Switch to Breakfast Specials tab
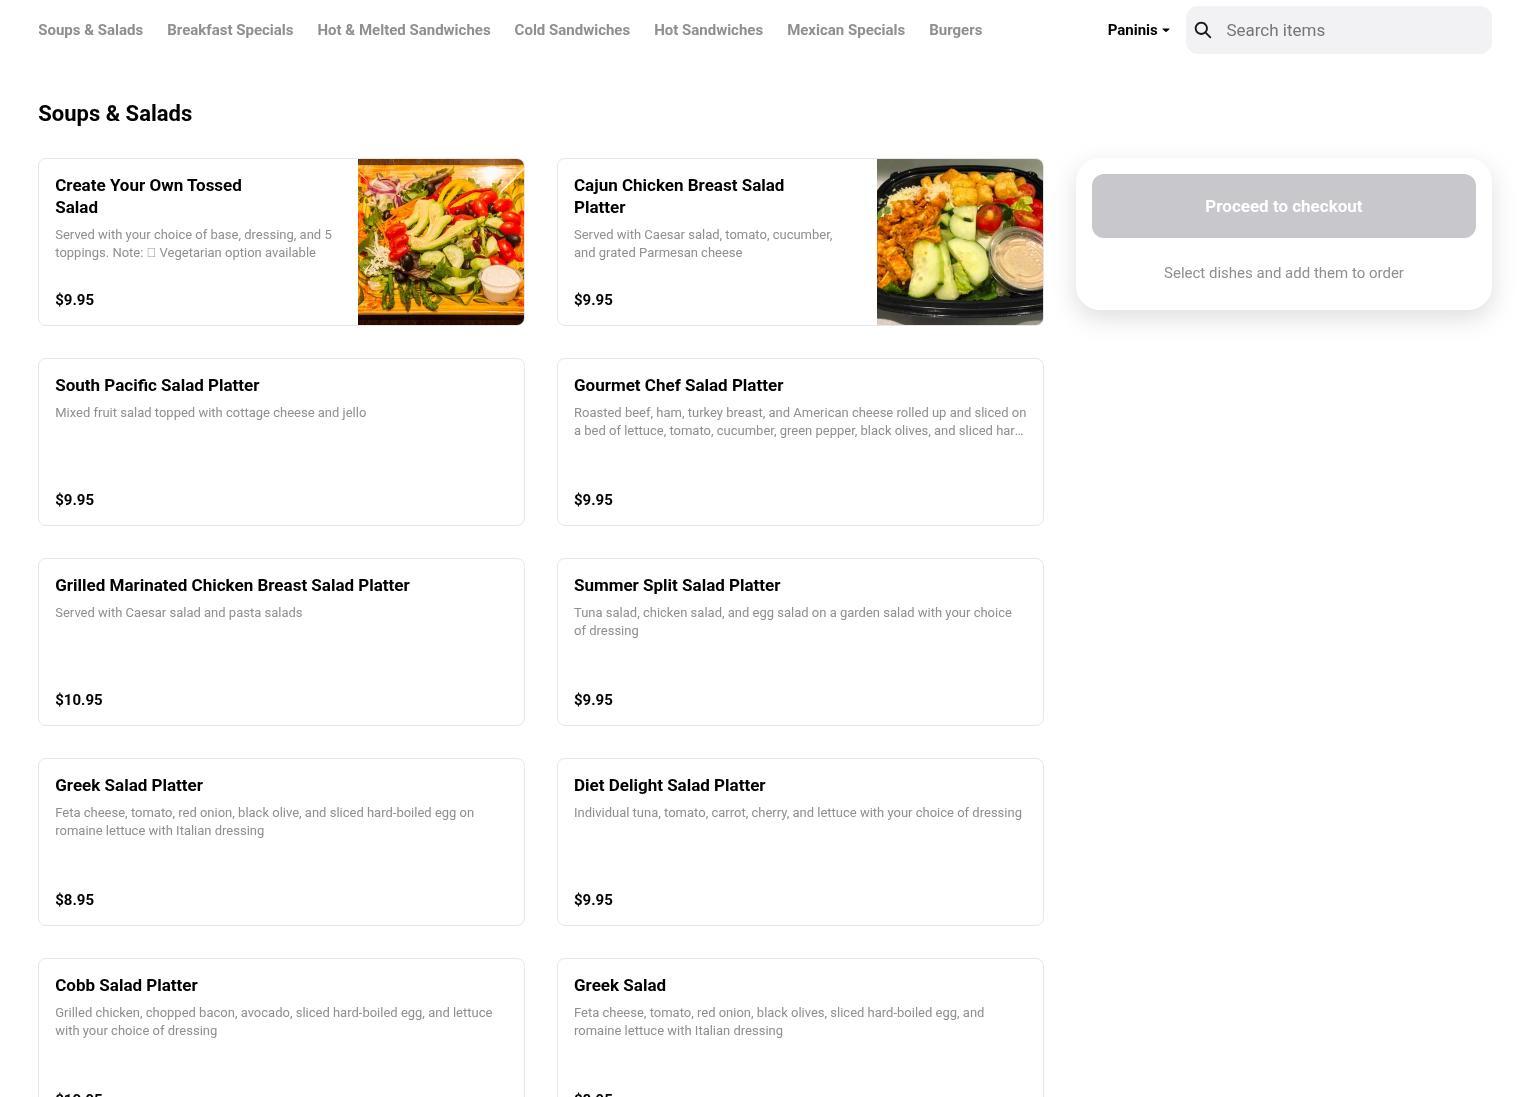The width and height of the screenshot is (1530, 1097). coord(230,30)
